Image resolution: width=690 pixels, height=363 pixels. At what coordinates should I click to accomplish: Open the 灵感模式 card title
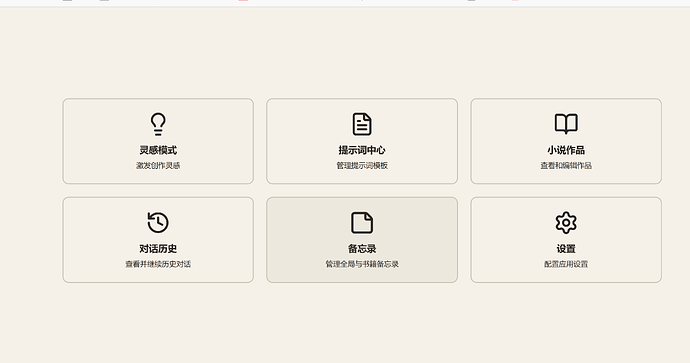tap(158, 150)
